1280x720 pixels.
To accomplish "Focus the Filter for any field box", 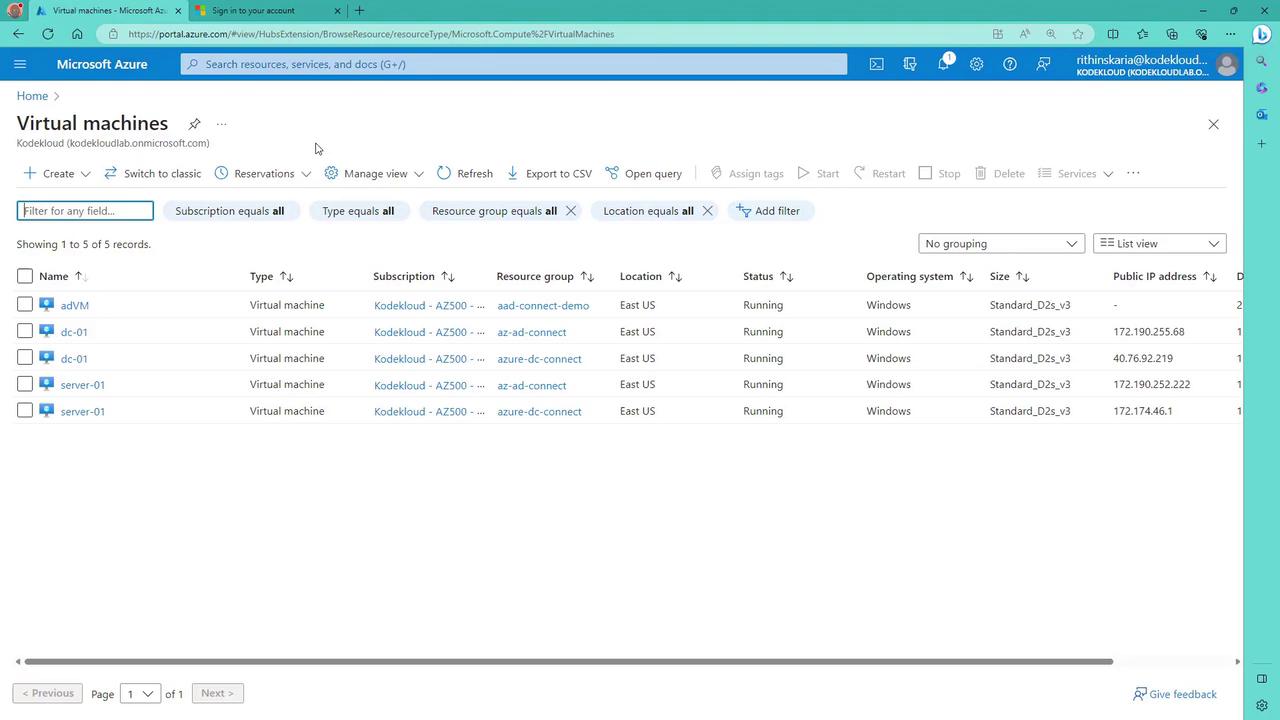I will pos(86,211).
